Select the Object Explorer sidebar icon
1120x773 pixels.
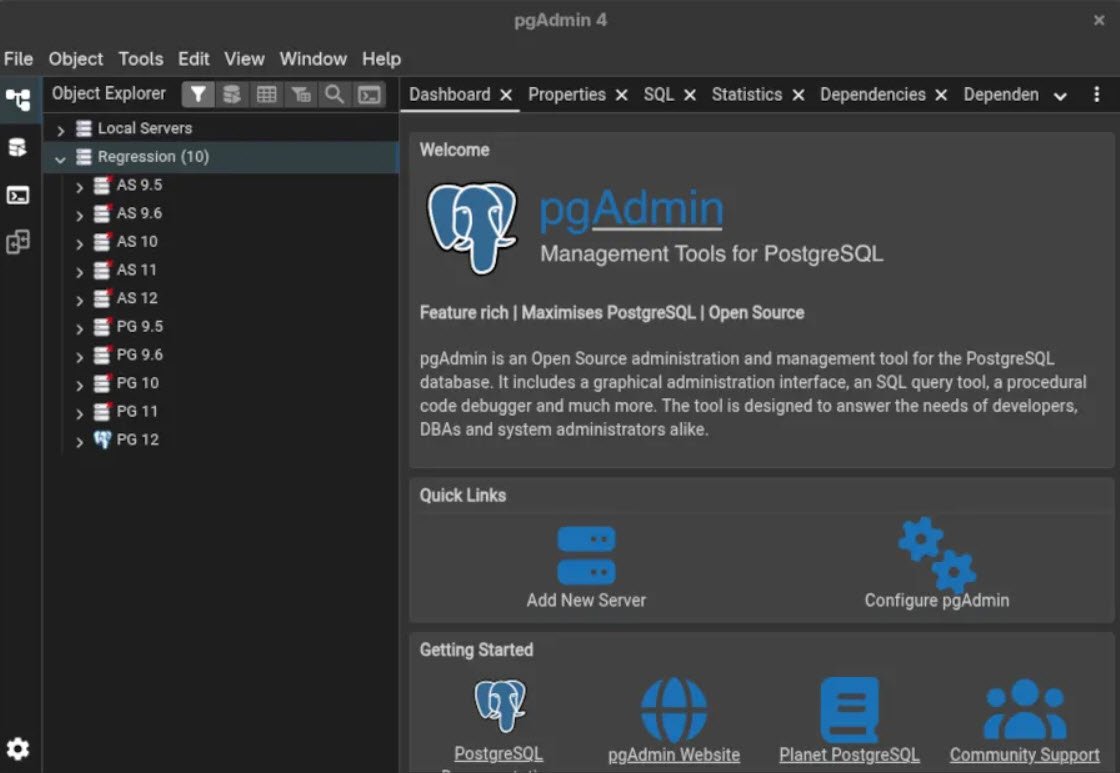coord(19,98)
